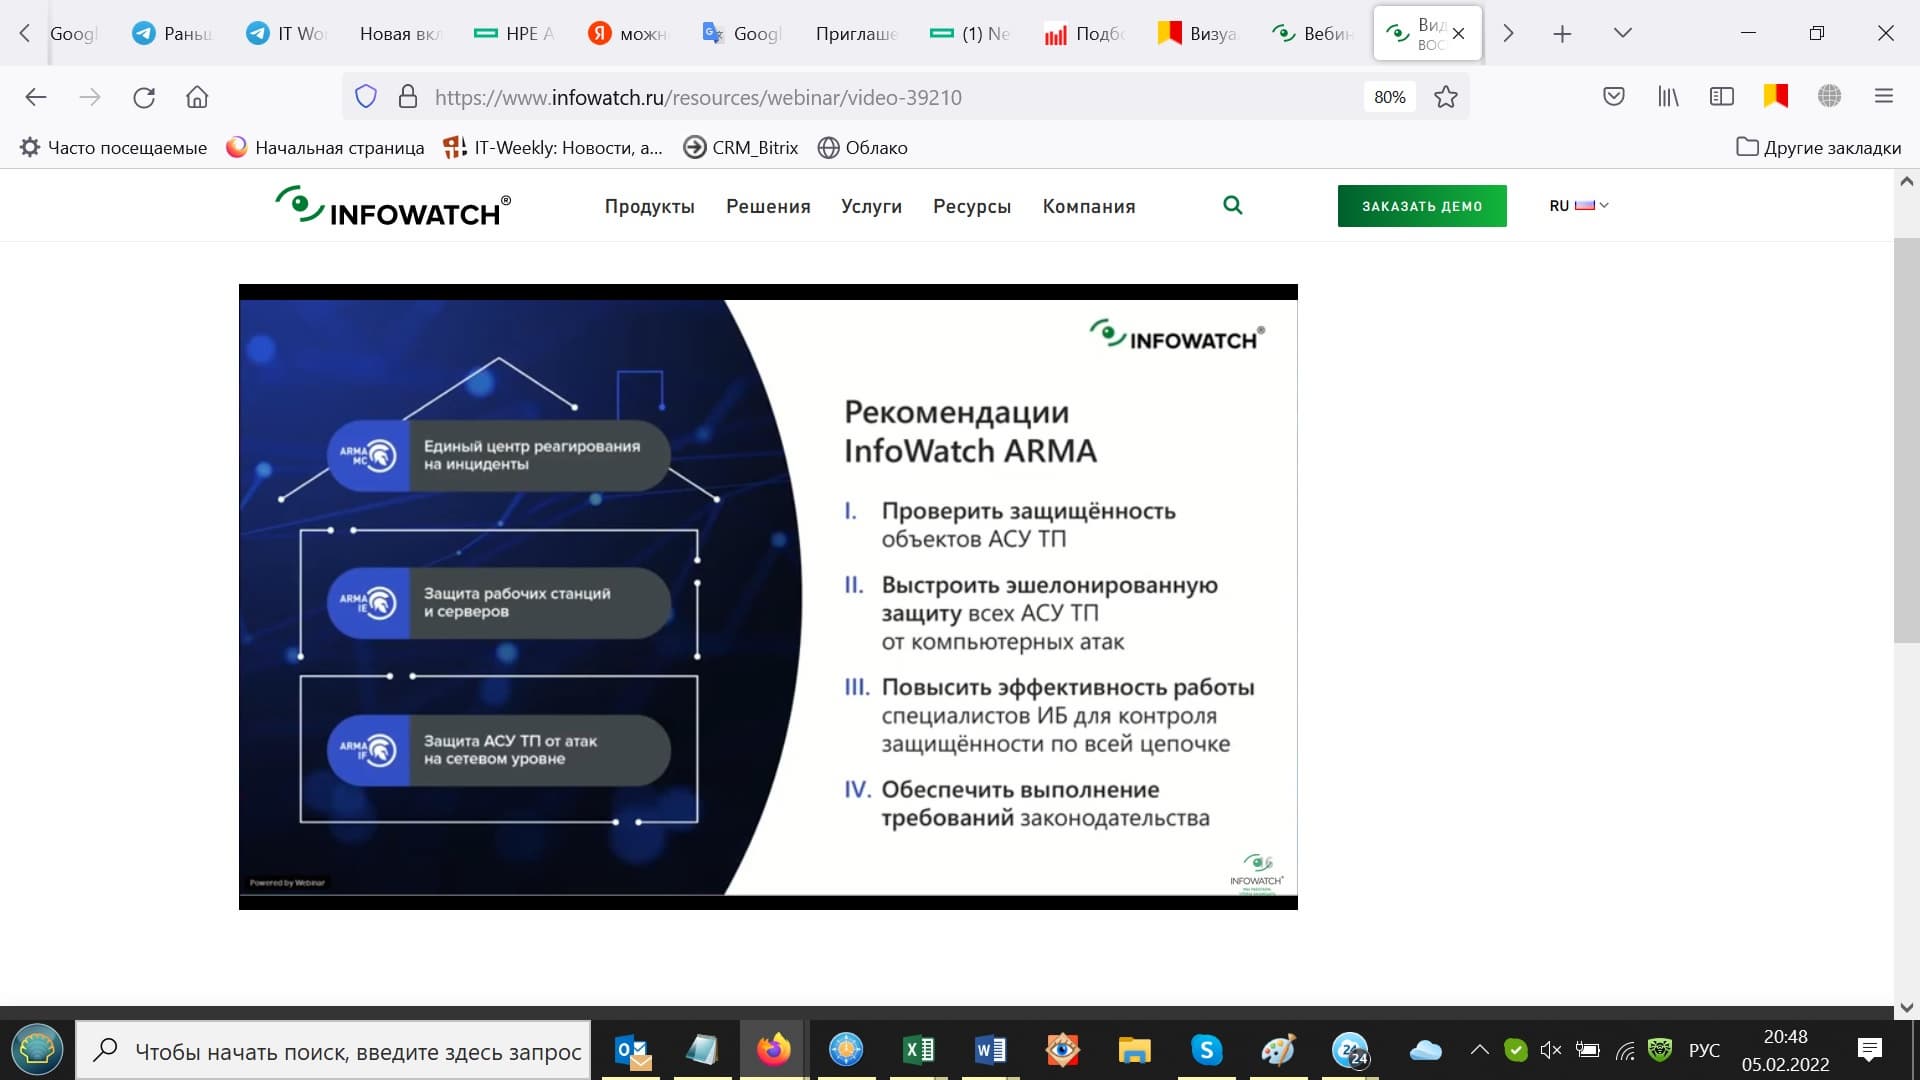
Task: Toggle the muted speaker volume tray icon
Action: [1550, 1050]
